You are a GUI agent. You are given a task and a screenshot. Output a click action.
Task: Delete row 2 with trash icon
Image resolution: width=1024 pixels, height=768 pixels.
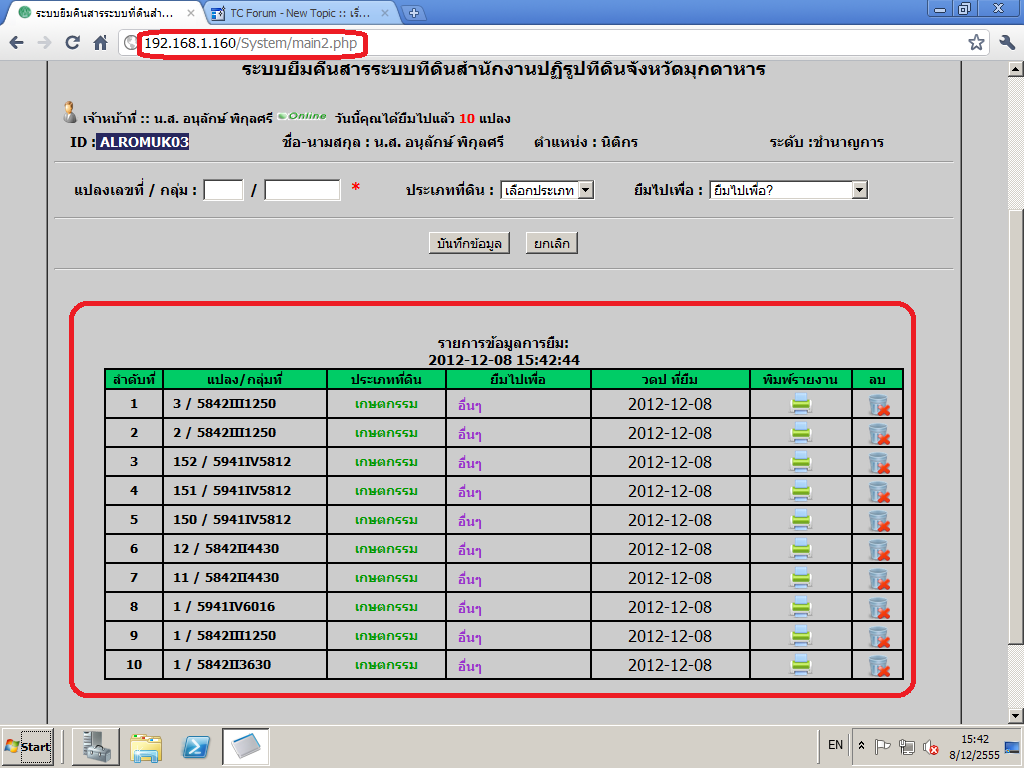coord(879,434)
